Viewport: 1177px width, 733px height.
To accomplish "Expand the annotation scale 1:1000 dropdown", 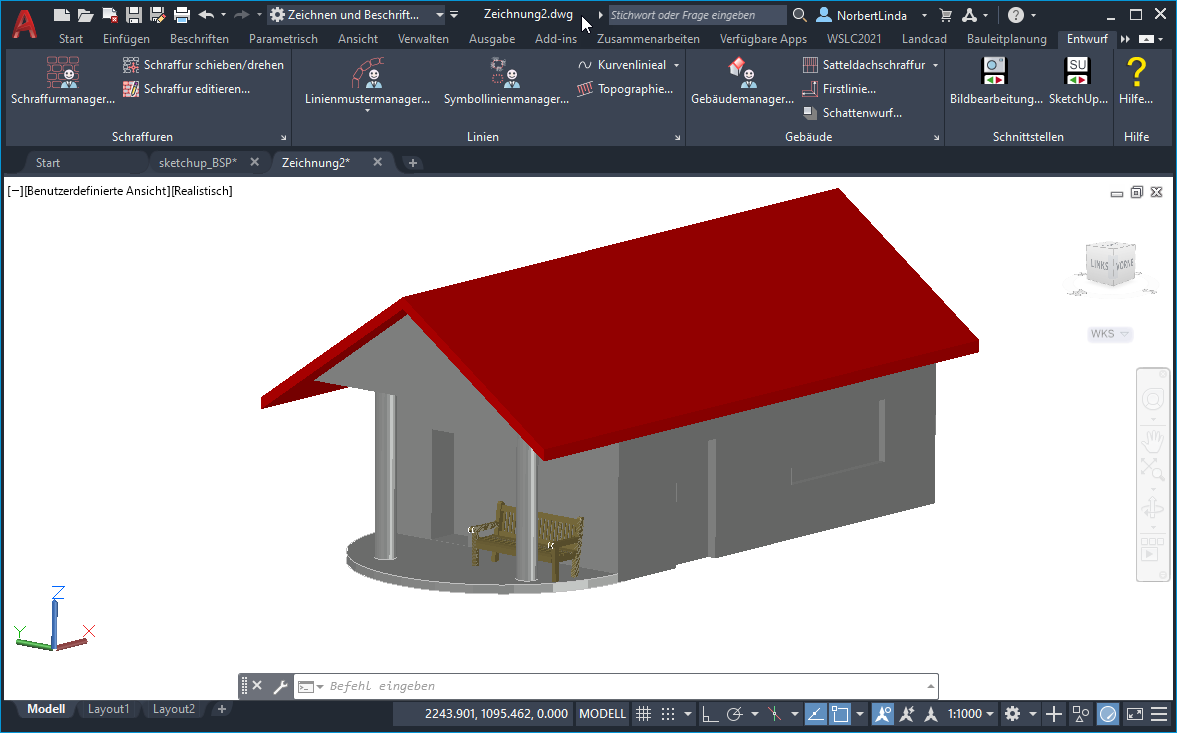I will click(x=970, y=714).
